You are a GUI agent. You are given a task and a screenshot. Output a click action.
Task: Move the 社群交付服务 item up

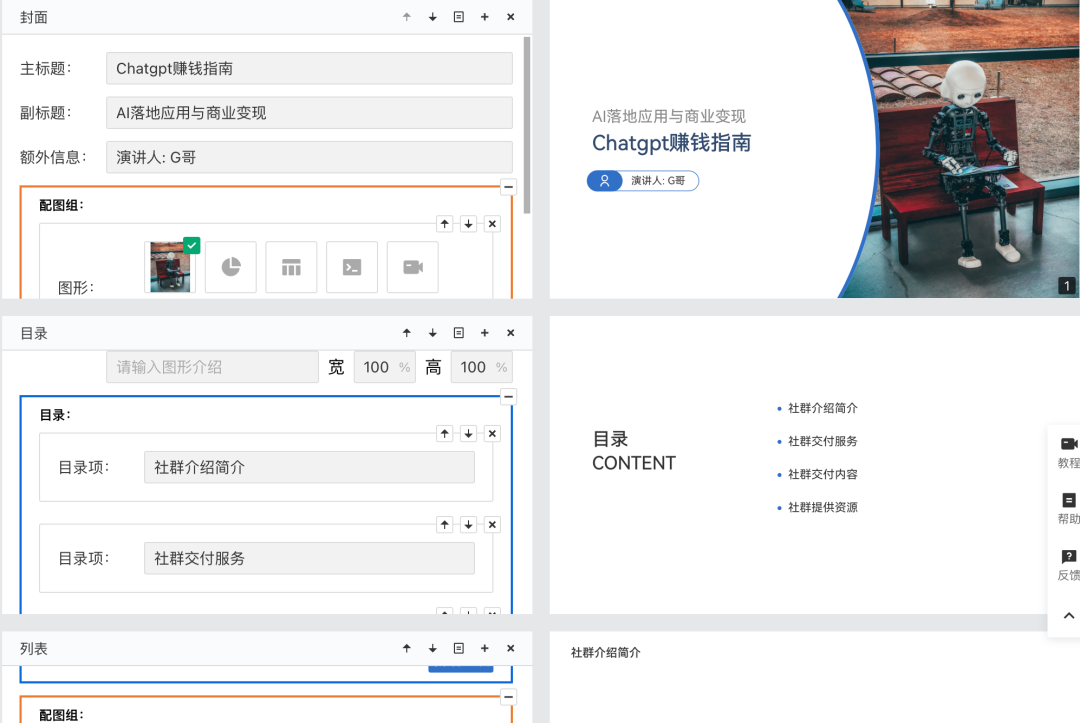[x=445, y=525]
